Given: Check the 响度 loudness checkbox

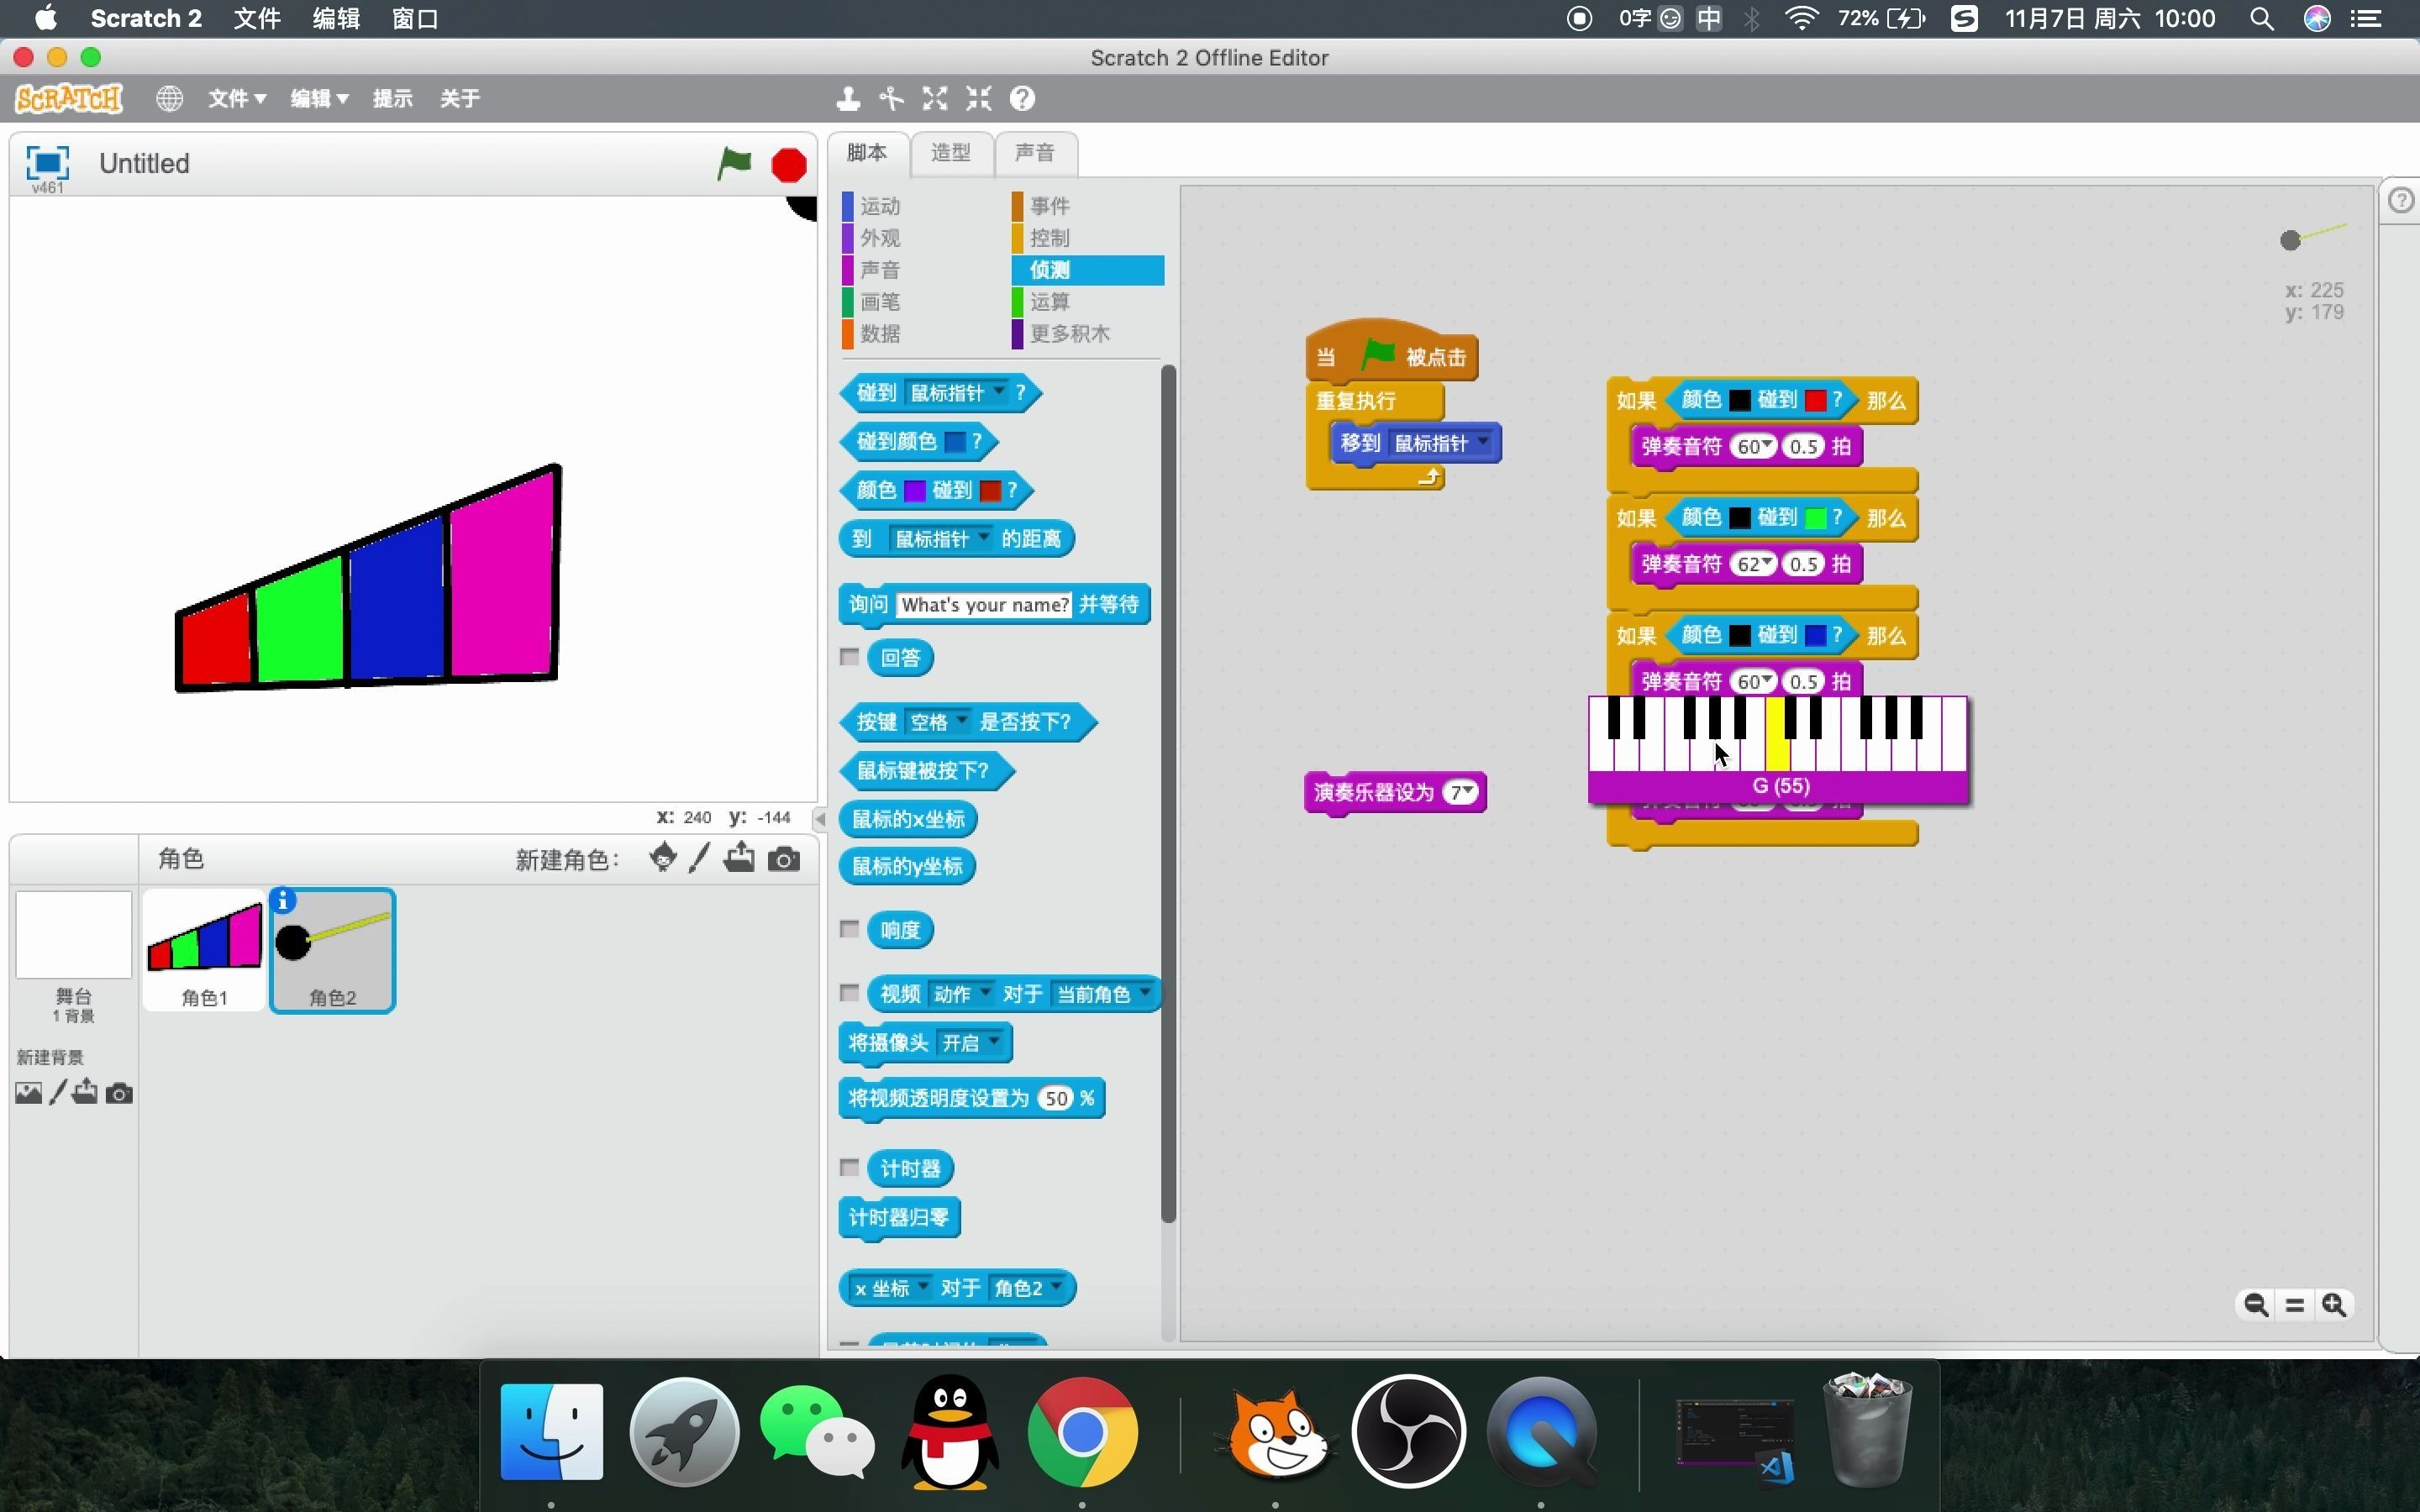Looking at the screenshot, I should [x=849, y=929].
